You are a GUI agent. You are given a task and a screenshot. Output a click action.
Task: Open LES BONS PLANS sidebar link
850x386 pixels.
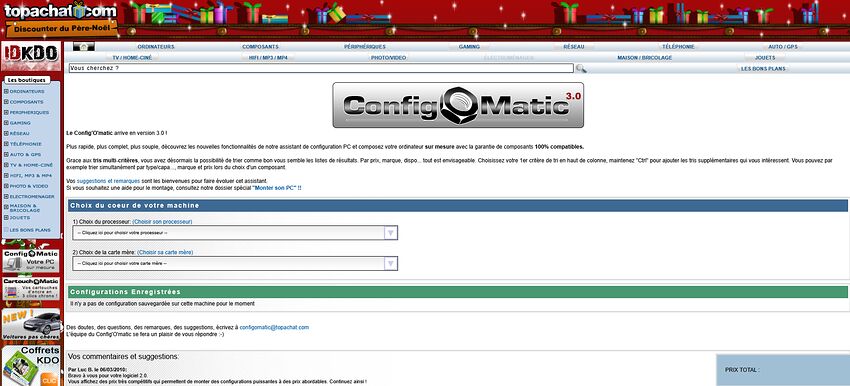pyautogui.click(x=30, y=230)
